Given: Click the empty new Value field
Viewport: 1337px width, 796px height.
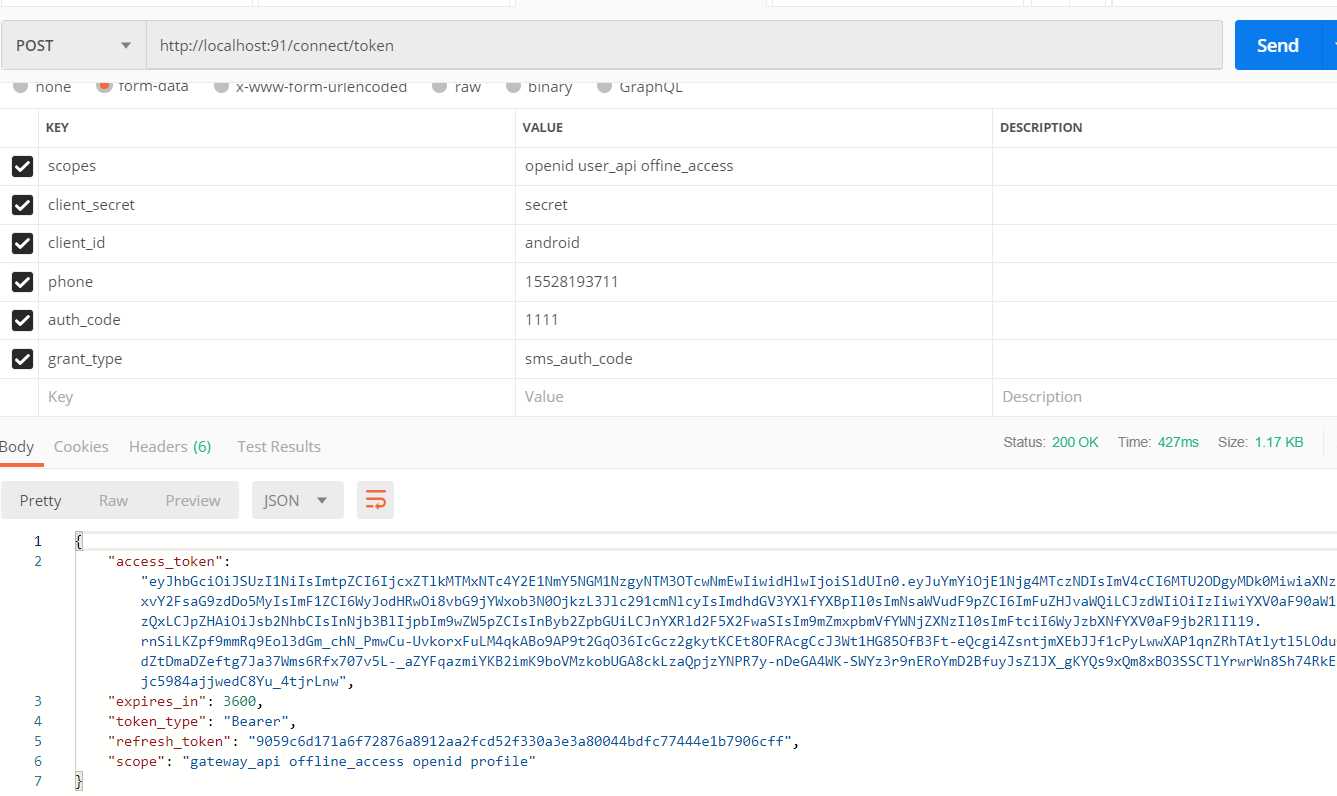Looking at the screenshot, I should [754, 397].
